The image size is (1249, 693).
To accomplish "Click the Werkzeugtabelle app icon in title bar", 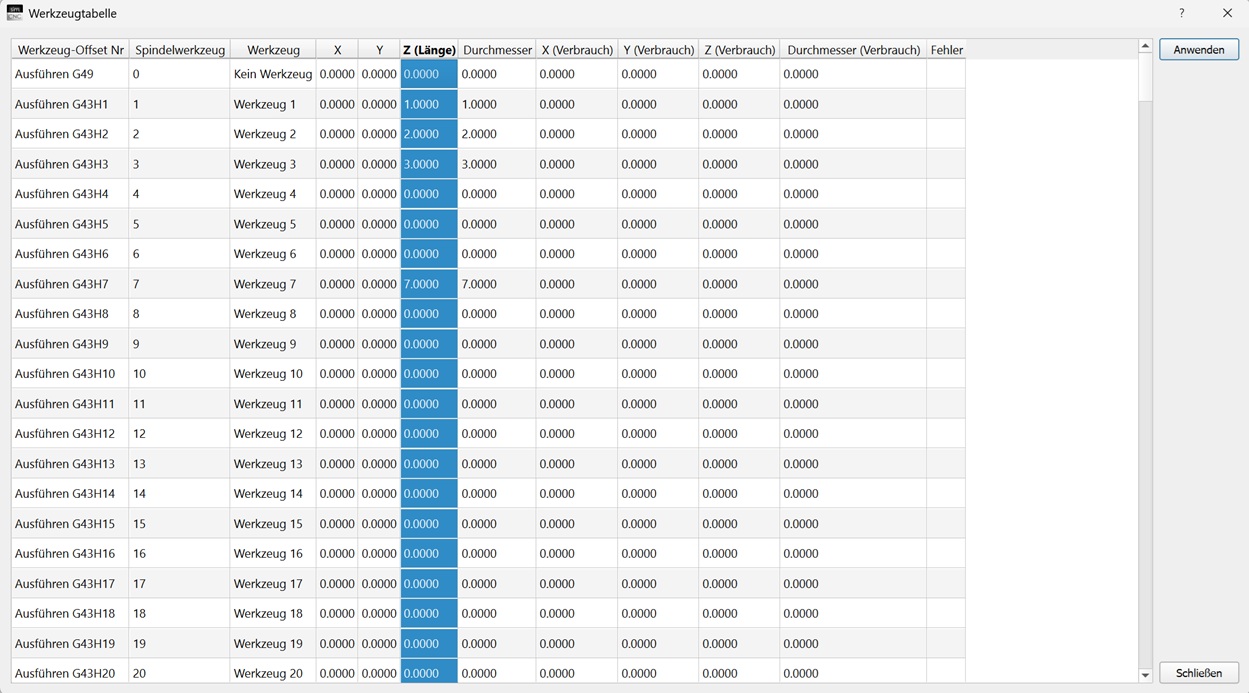I will pos(14,13).
